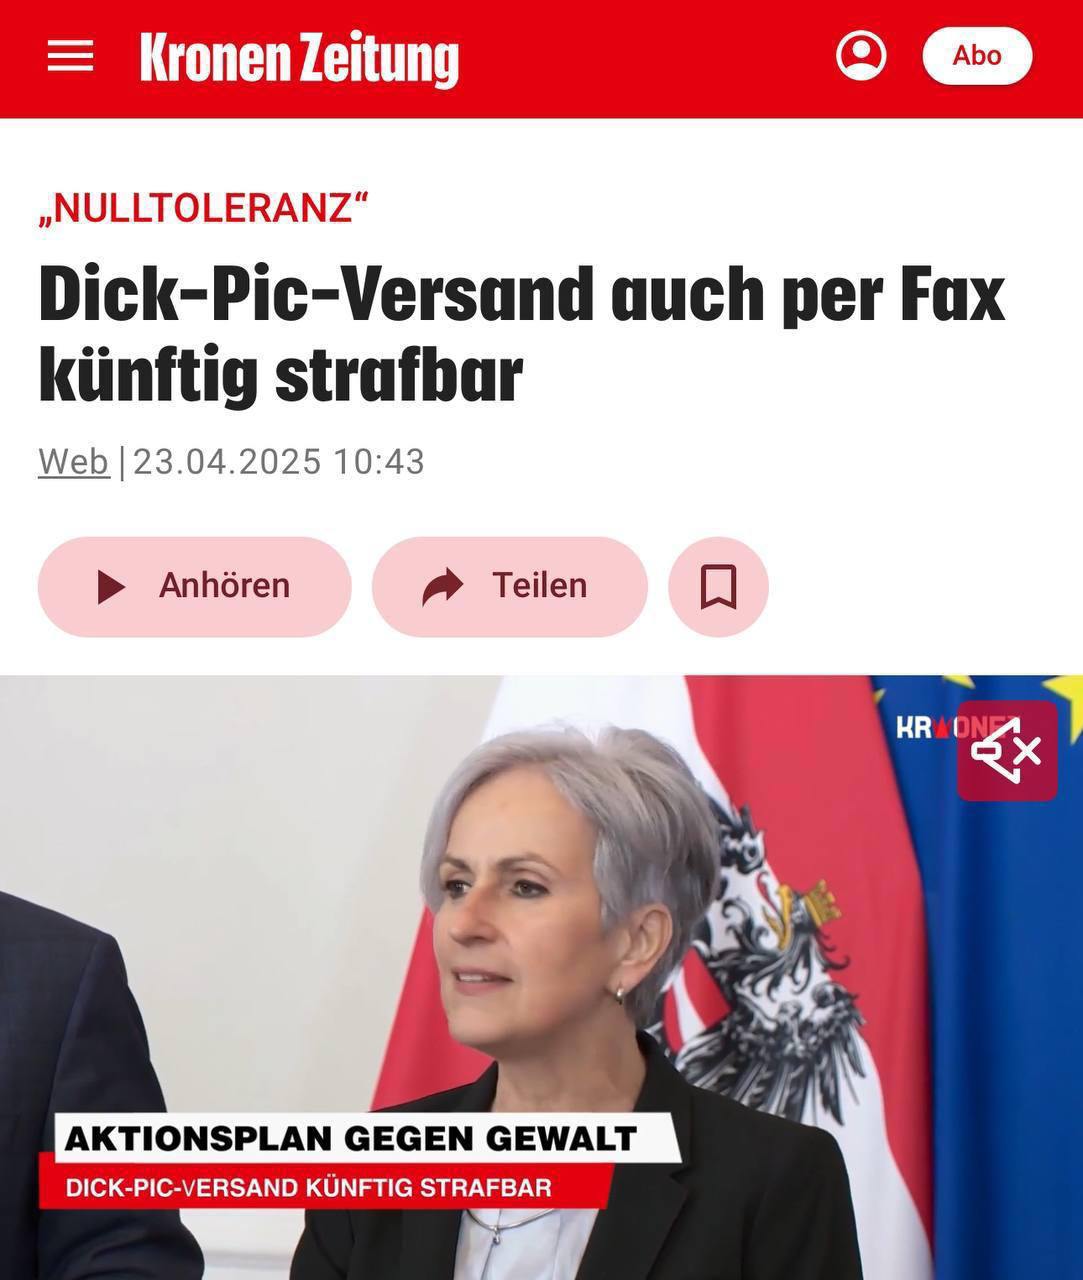Open the user profile icon

point(861,55)
